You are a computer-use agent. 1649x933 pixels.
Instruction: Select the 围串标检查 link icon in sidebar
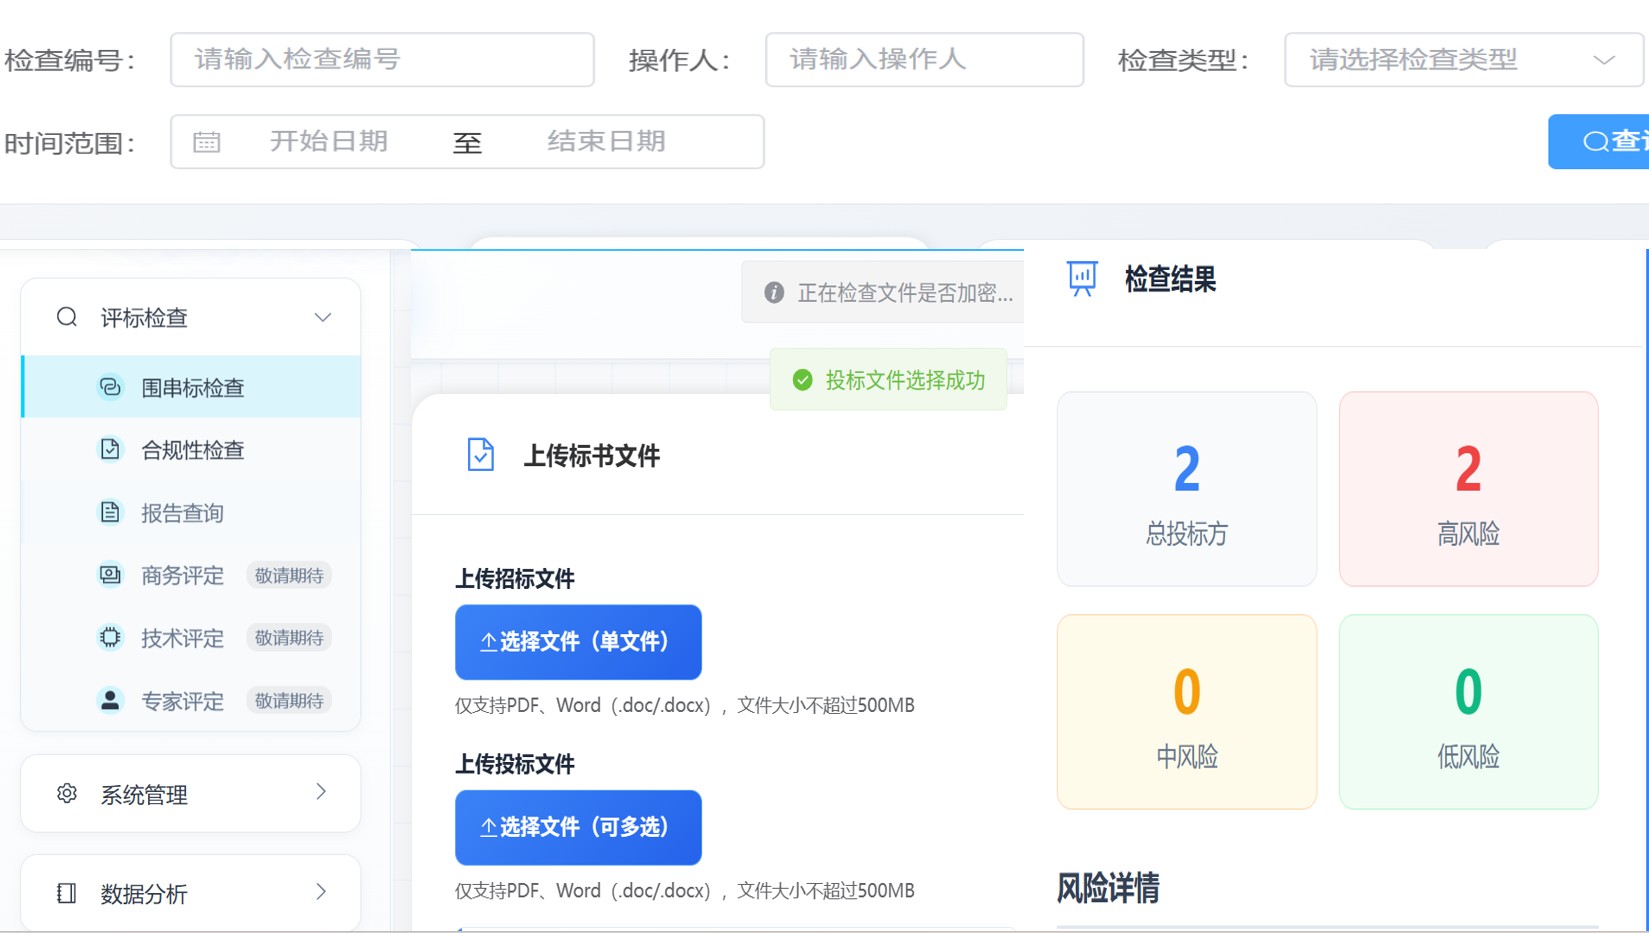coord(110,387)
